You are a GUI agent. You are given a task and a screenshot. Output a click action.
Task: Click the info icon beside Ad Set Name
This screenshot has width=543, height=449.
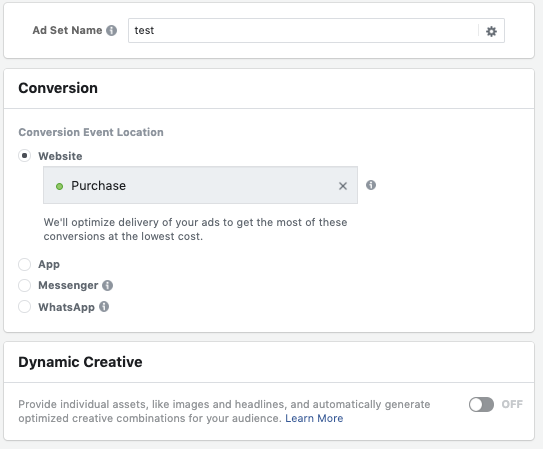[x=112, y=30]
